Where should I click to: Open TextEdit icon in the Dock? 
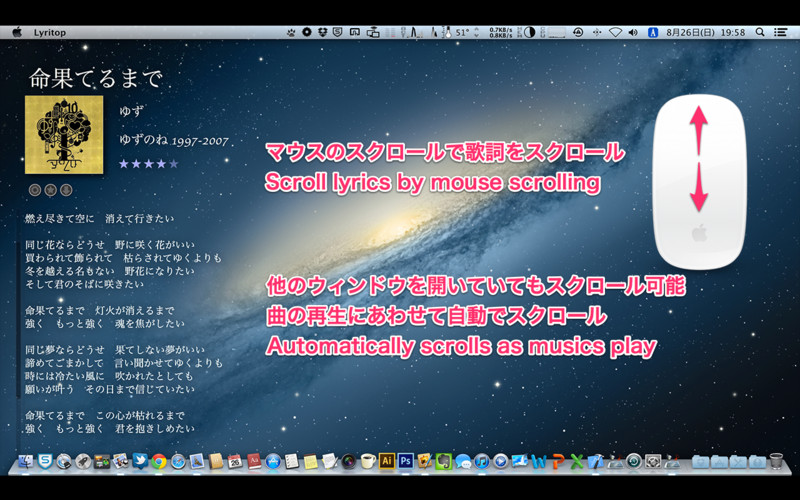(330, 461)
